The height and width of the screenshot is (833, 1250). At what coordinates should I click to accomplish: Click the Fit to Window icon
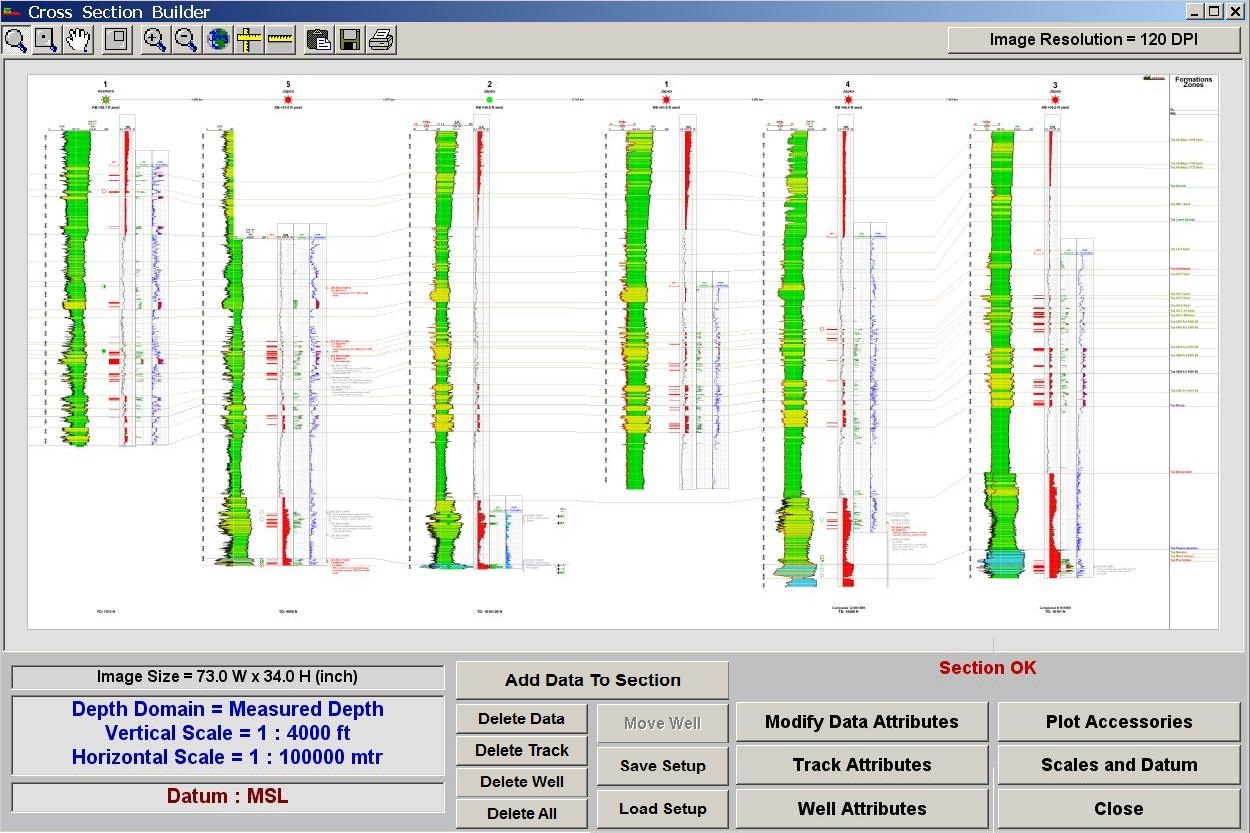tap(116, 40)
